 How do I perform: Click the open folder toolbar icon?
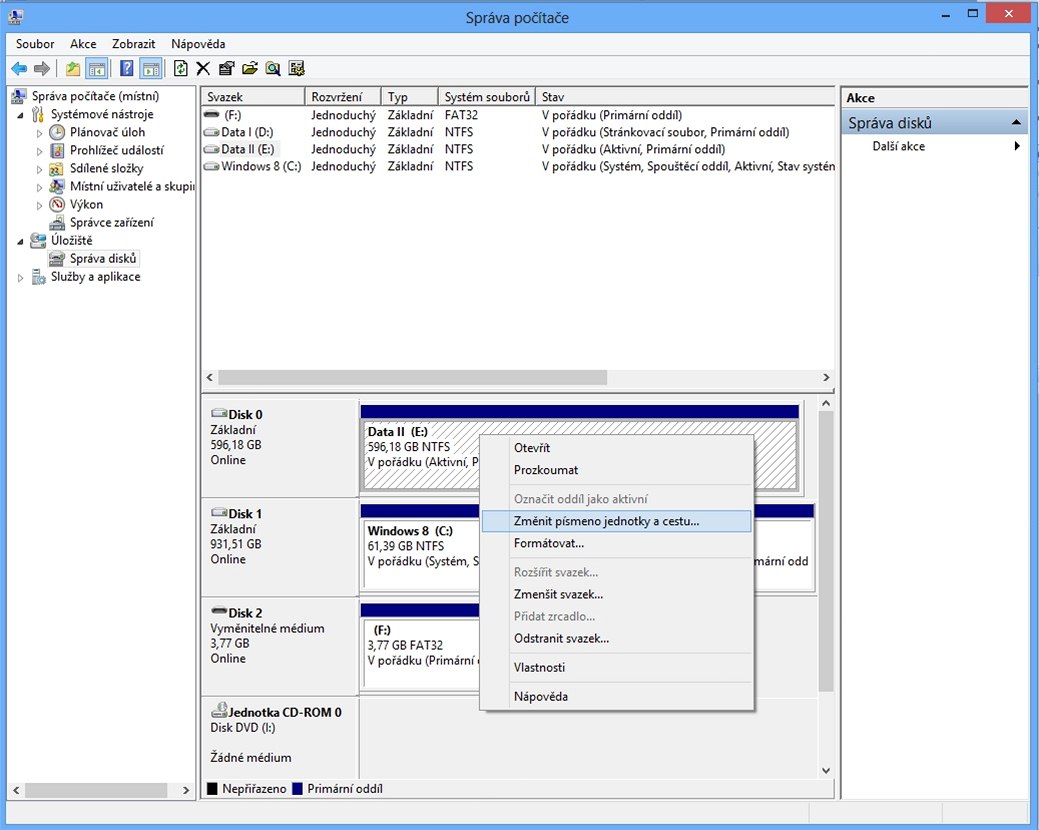249,68
